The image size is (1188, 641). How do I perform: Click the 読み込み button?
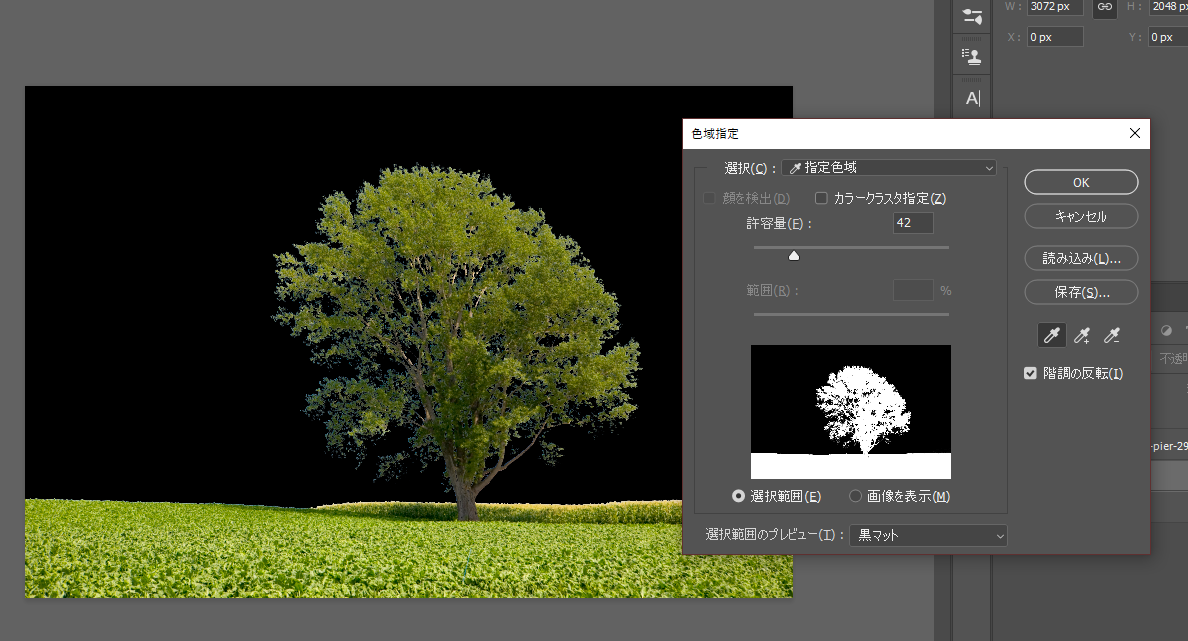pyautogui.click(x=1081, y=258)
